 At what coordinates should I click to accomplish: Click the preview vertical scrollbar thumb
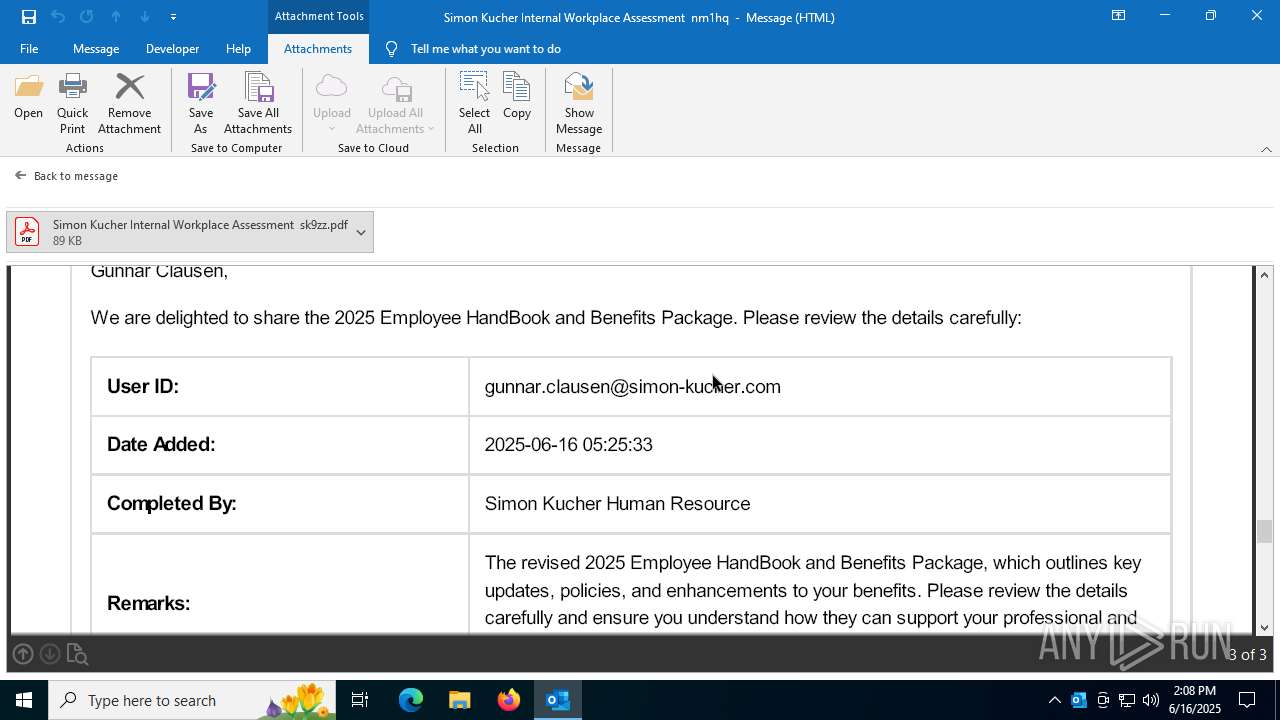click(x=1265, y=532)
